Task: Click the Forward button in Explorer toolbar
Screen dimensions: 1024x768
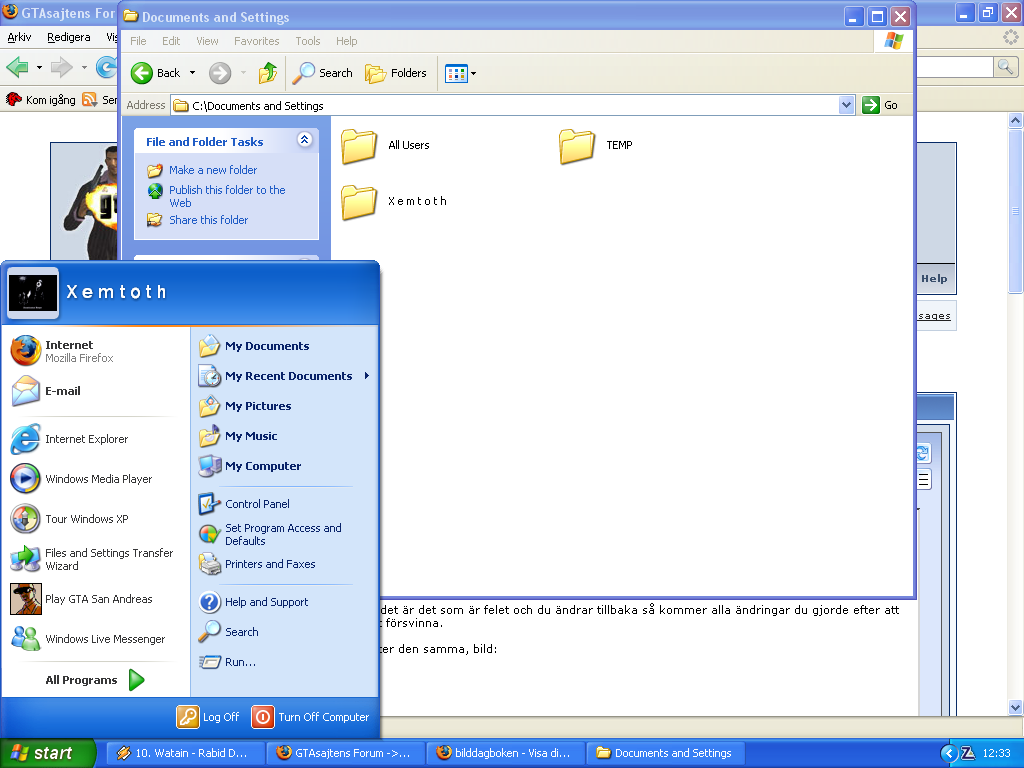Action: [220, 73]
